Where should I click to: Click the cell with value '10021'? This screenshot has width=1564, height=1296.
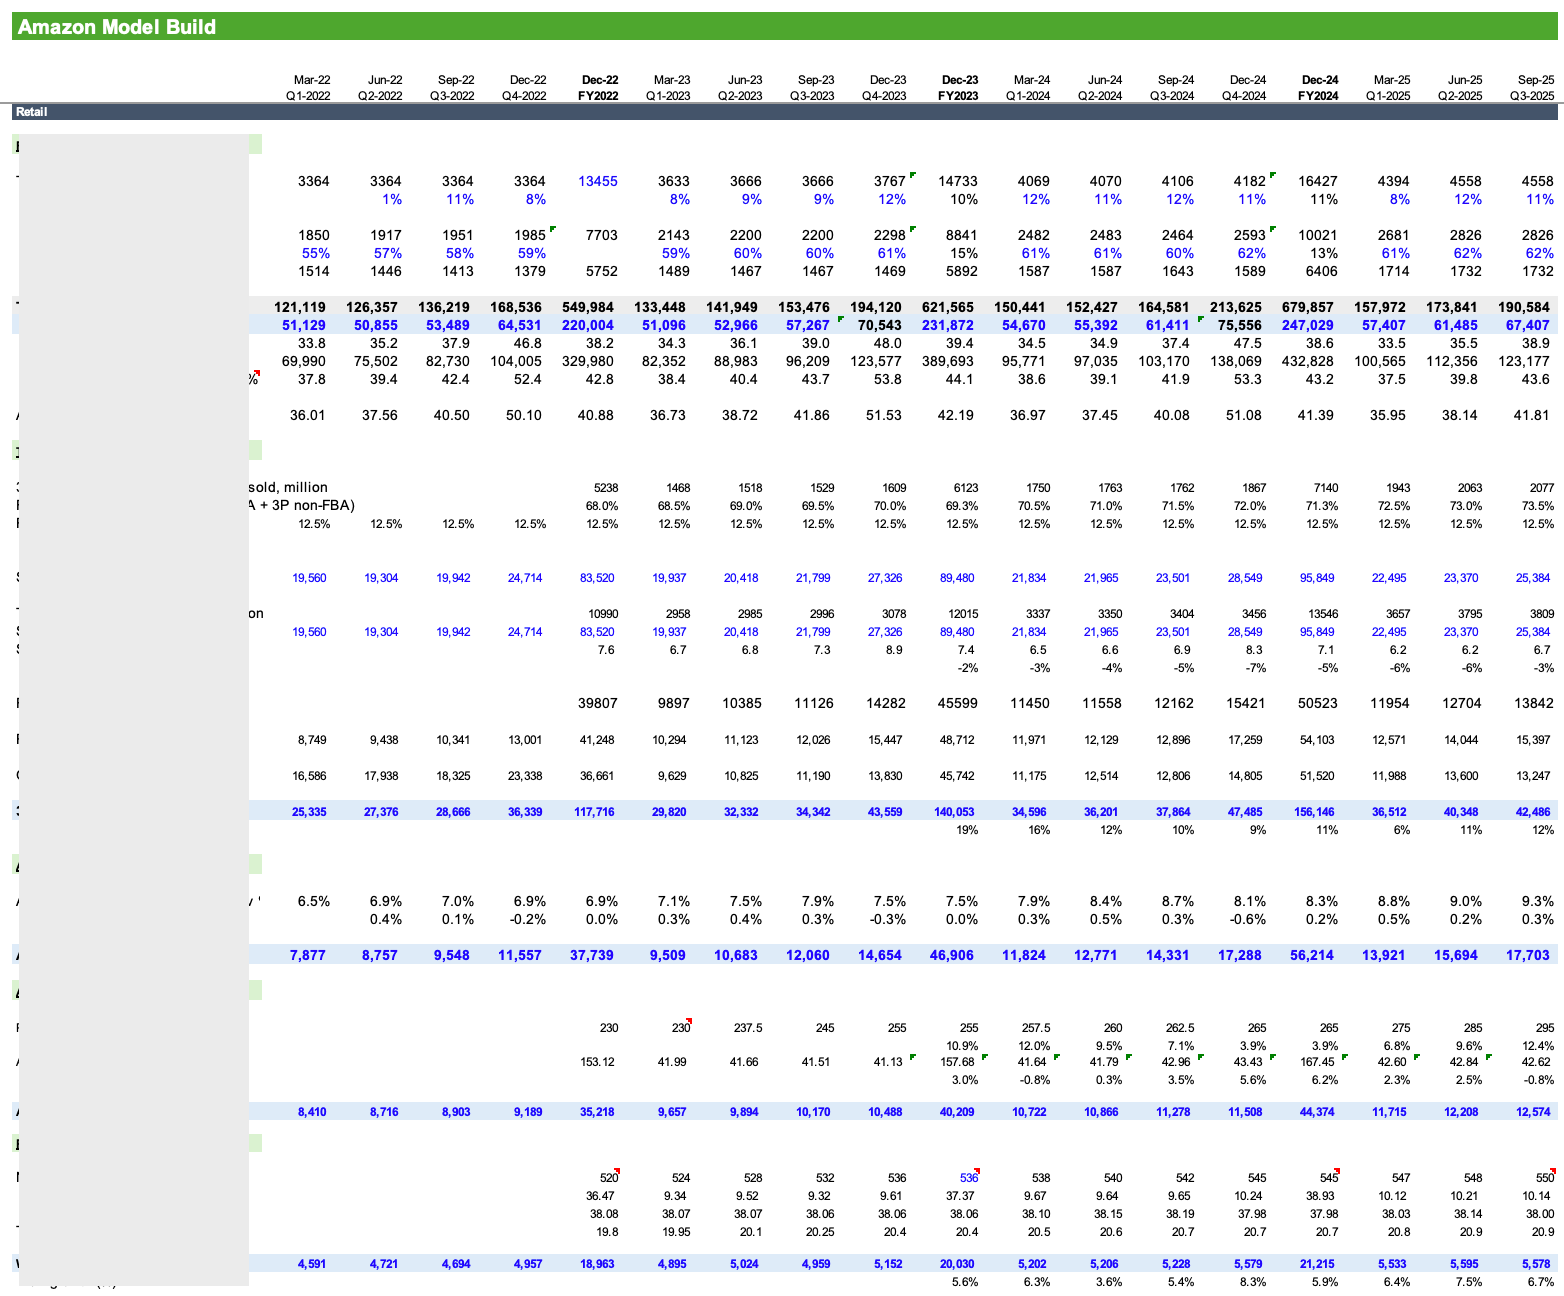tap(1318, 235)
